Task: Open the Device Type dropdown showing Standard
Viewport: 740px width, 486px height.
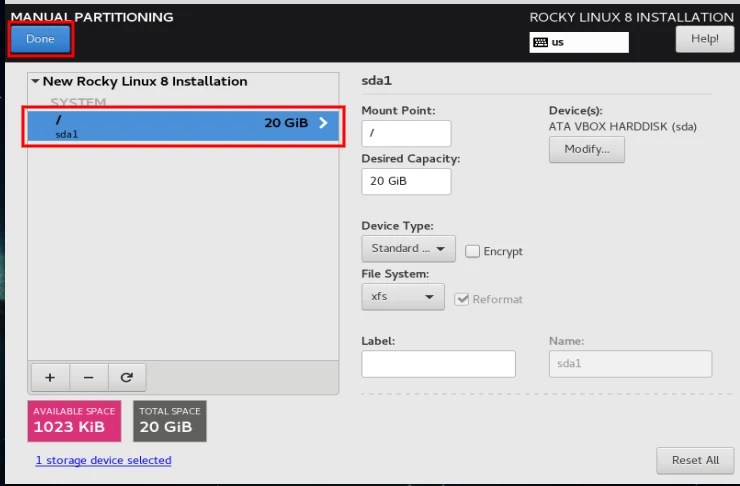Action: pyautogui.click(x=408, y=249)
